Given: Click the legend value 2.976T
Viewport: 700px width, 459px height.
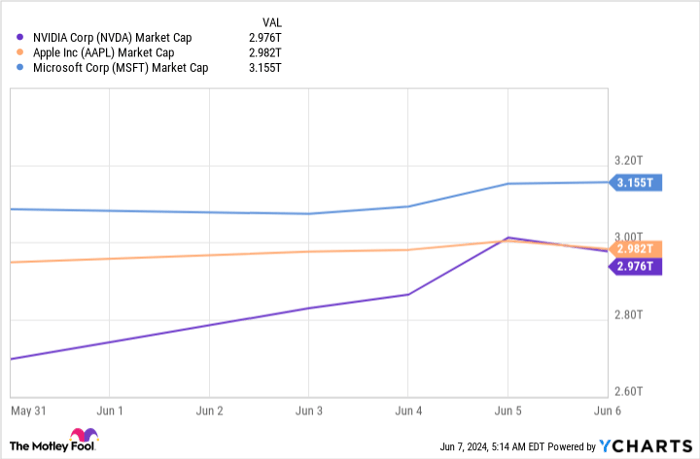Looking at the screenshot, I should pos(265,38).
